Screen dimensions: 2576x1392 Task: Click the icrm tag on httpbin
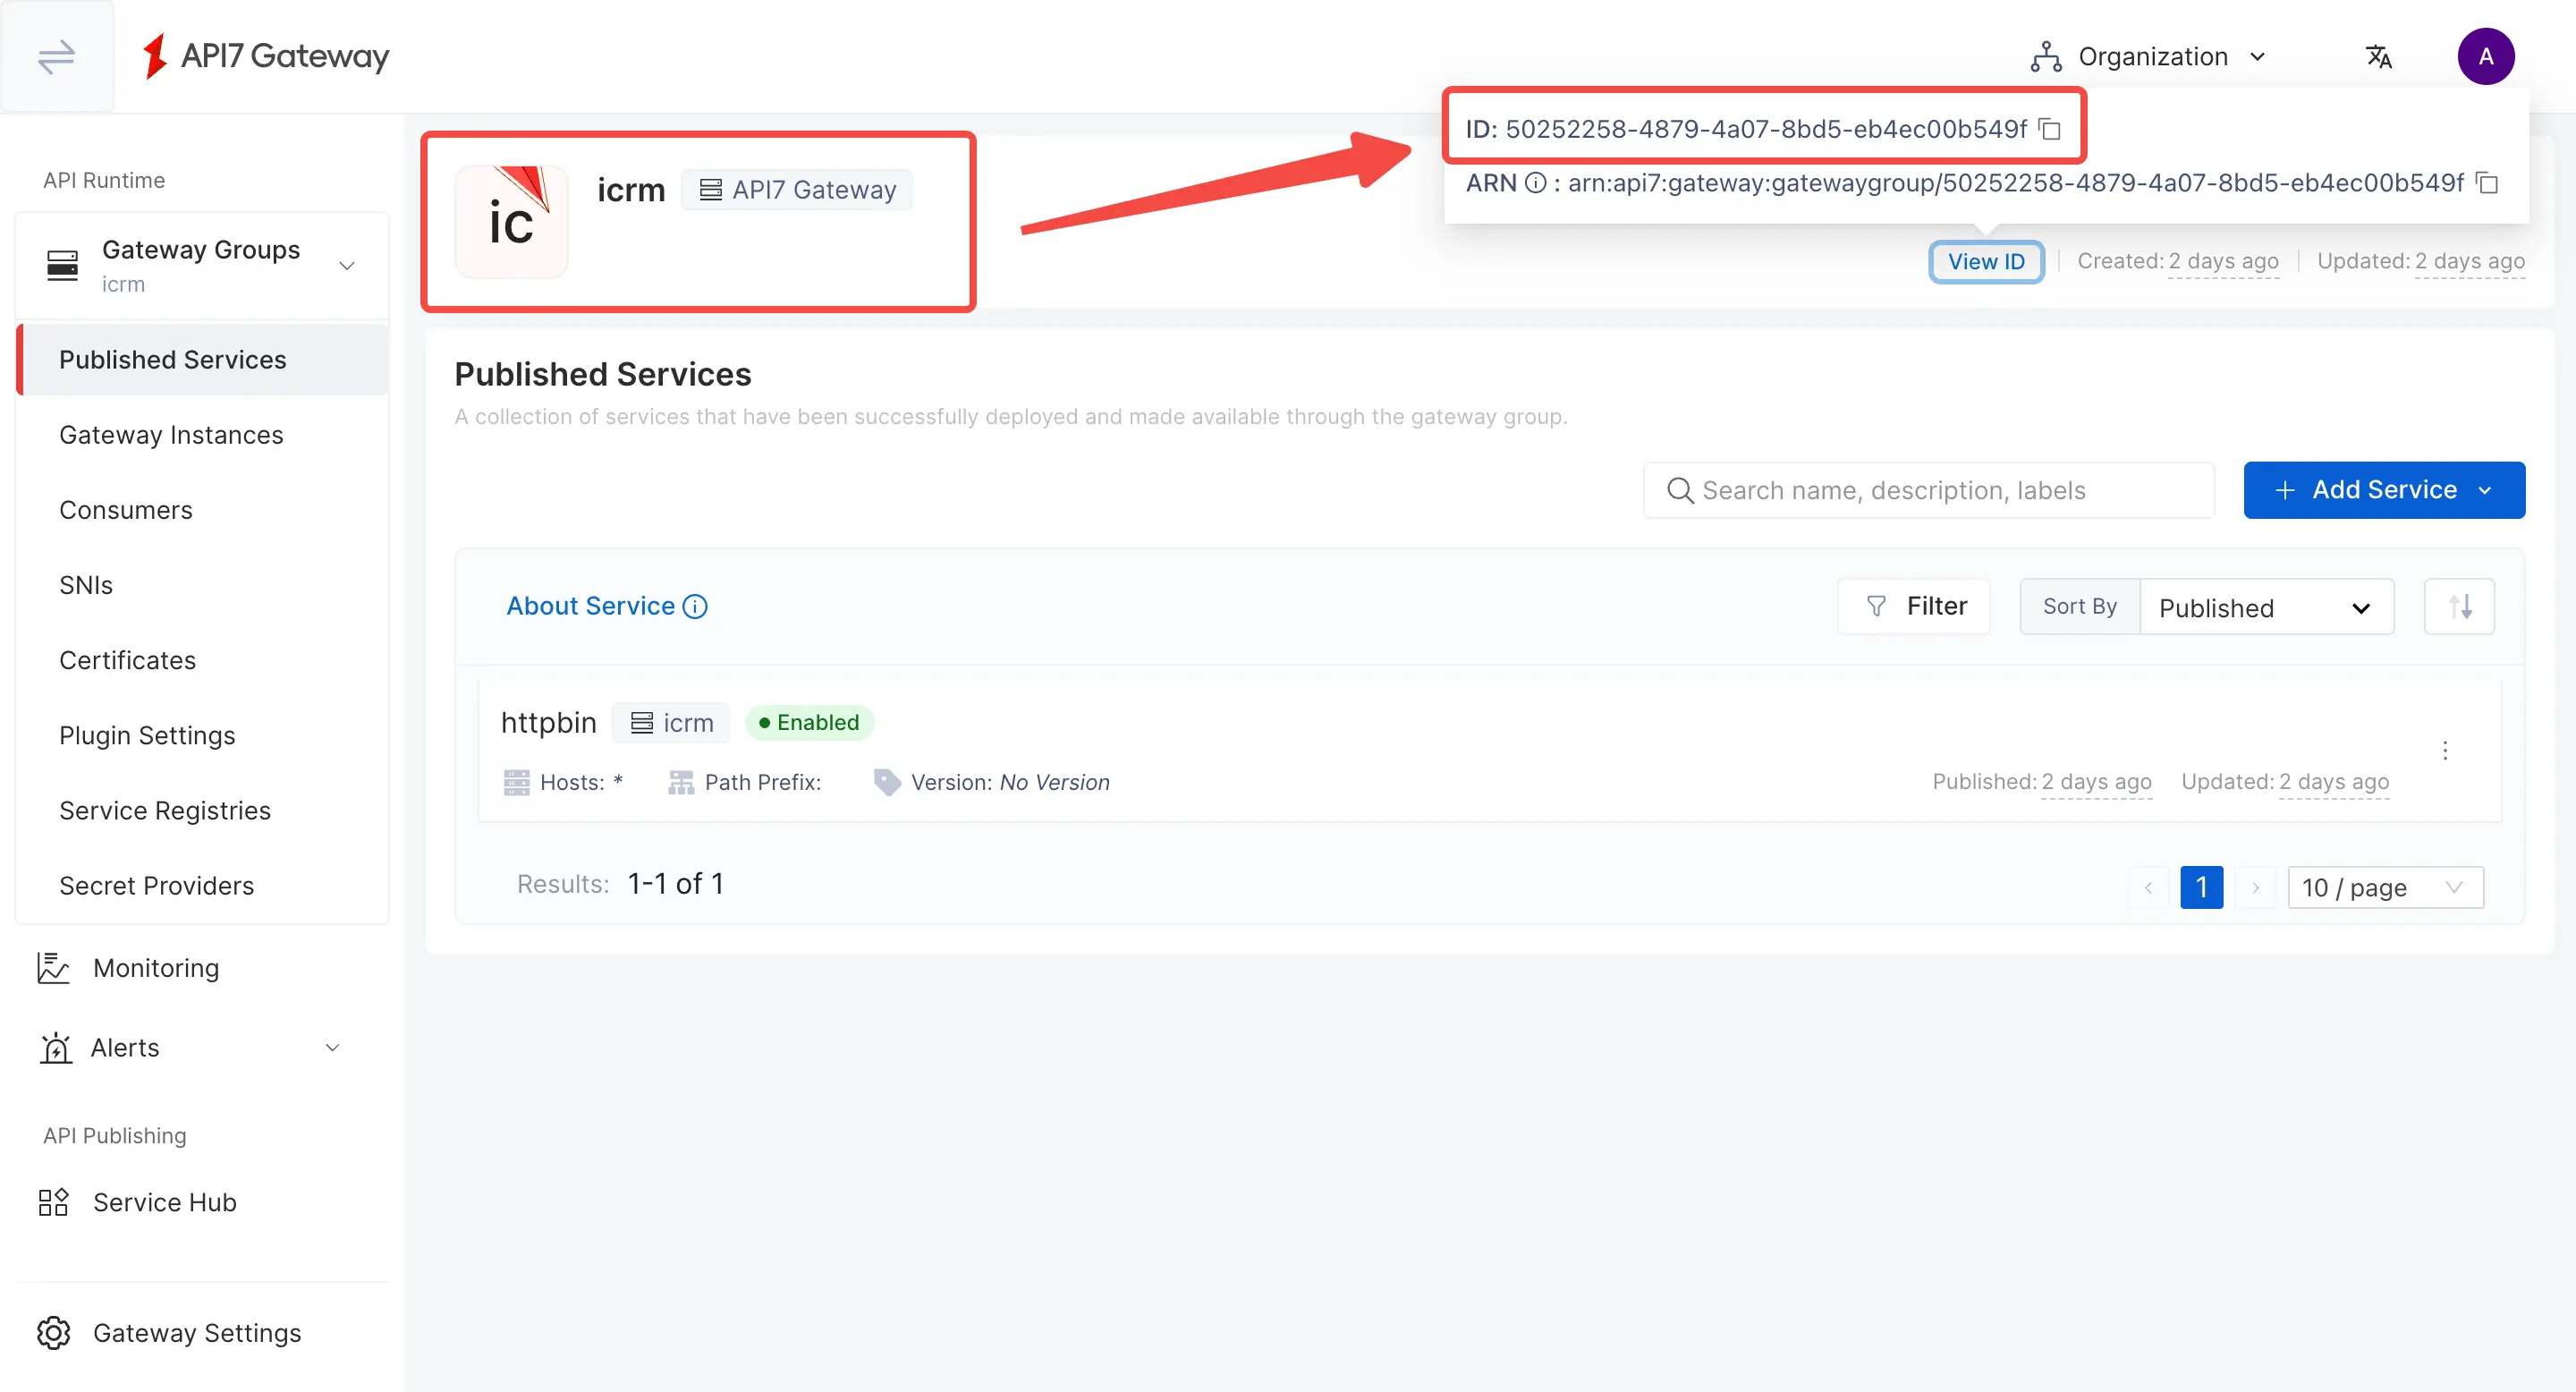[672, 722]
